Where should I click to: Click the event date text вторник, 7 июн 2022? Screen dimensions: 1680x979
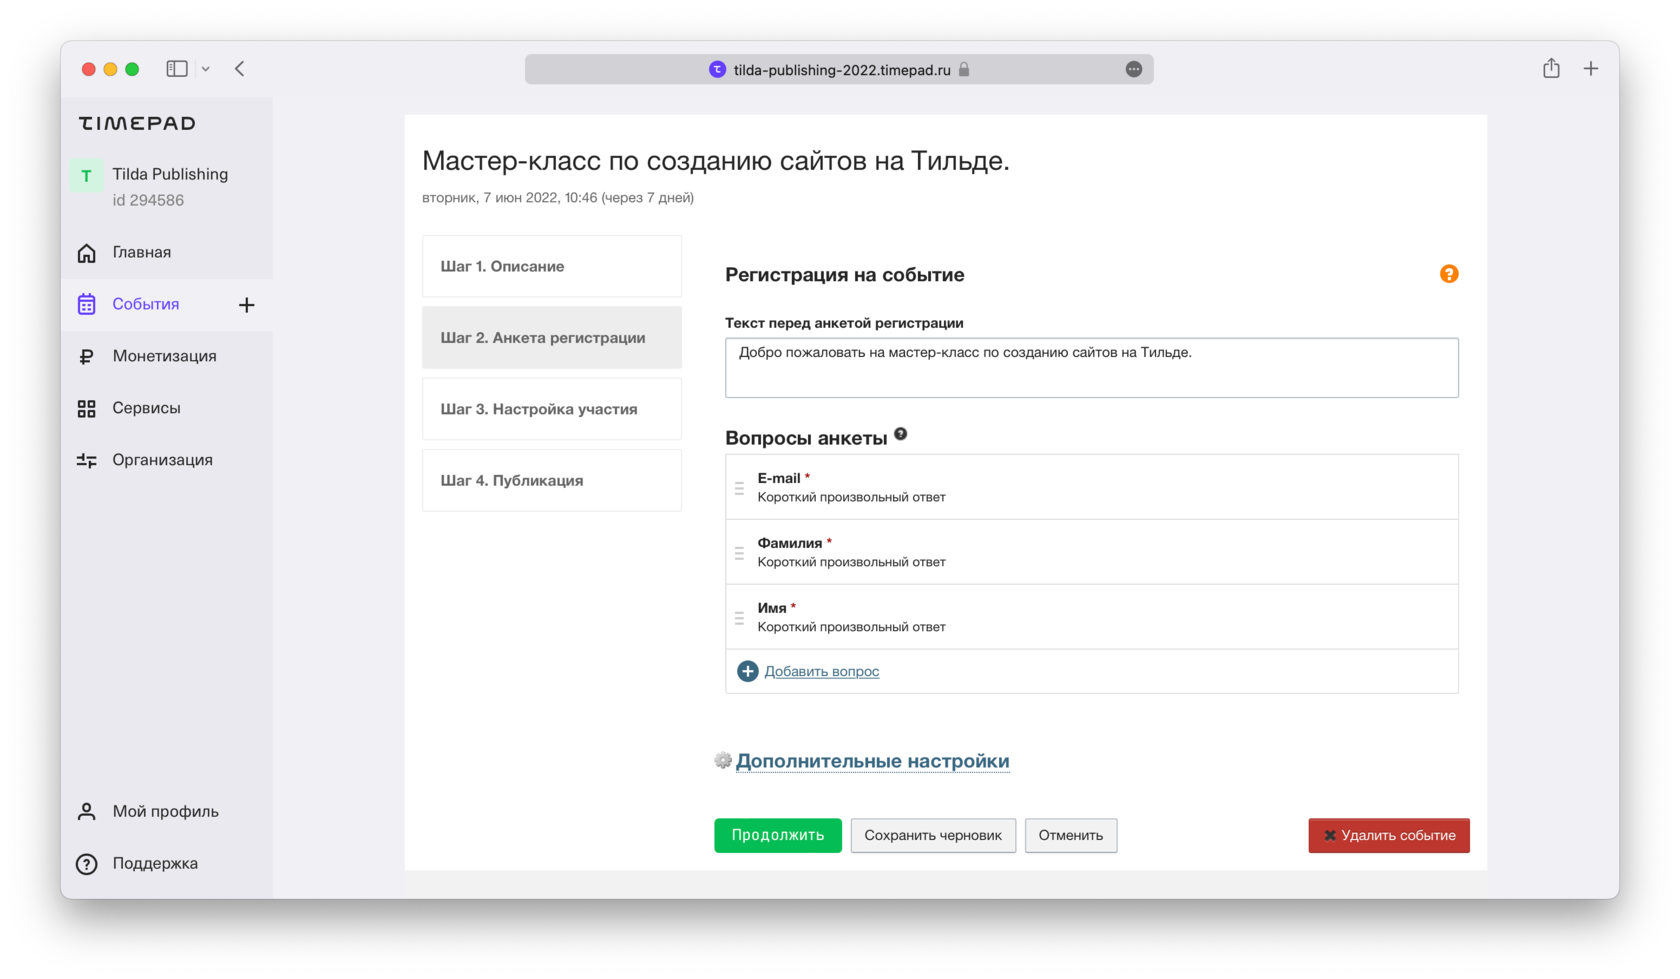[490, 198]
